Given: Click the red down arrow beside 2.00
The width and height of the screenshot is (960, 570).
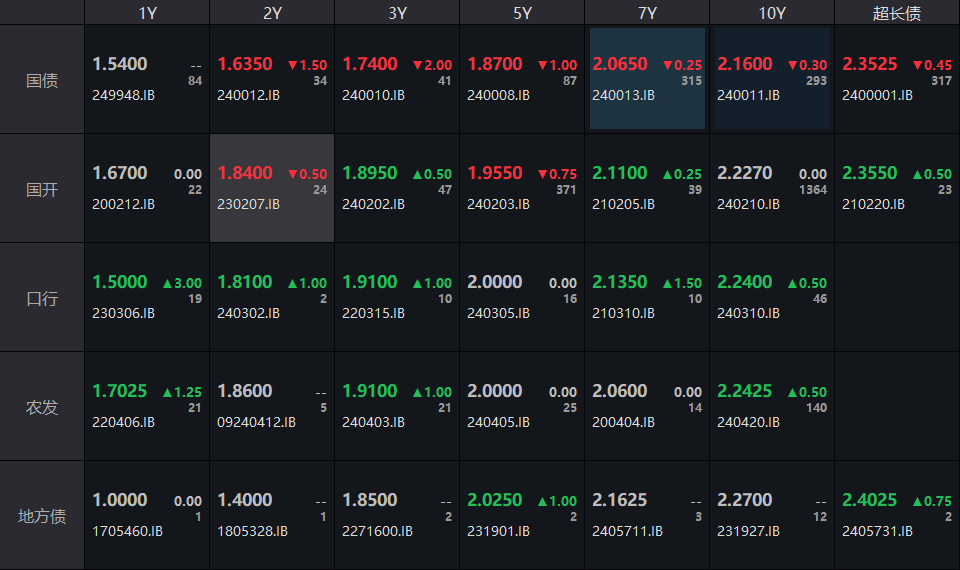Looking at the screenshot, I should pos(418,65).
